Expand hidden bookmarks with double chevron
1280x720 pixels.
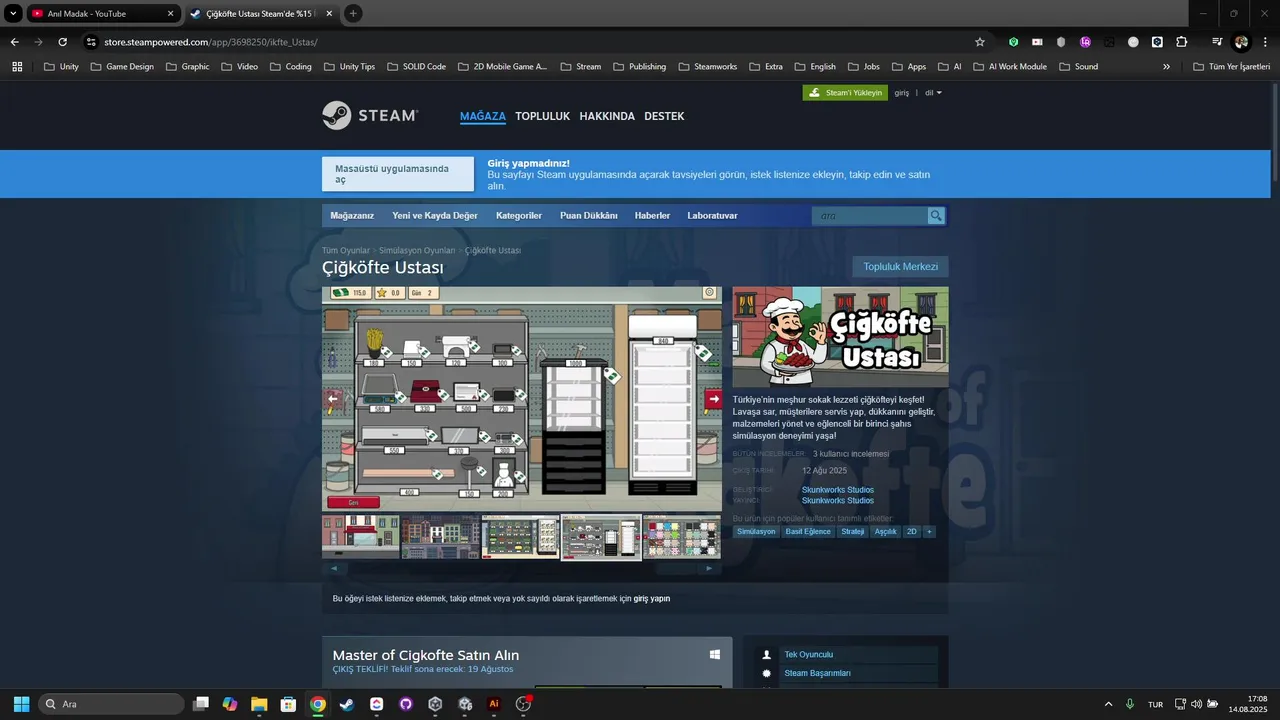[x=1166, y=67]
